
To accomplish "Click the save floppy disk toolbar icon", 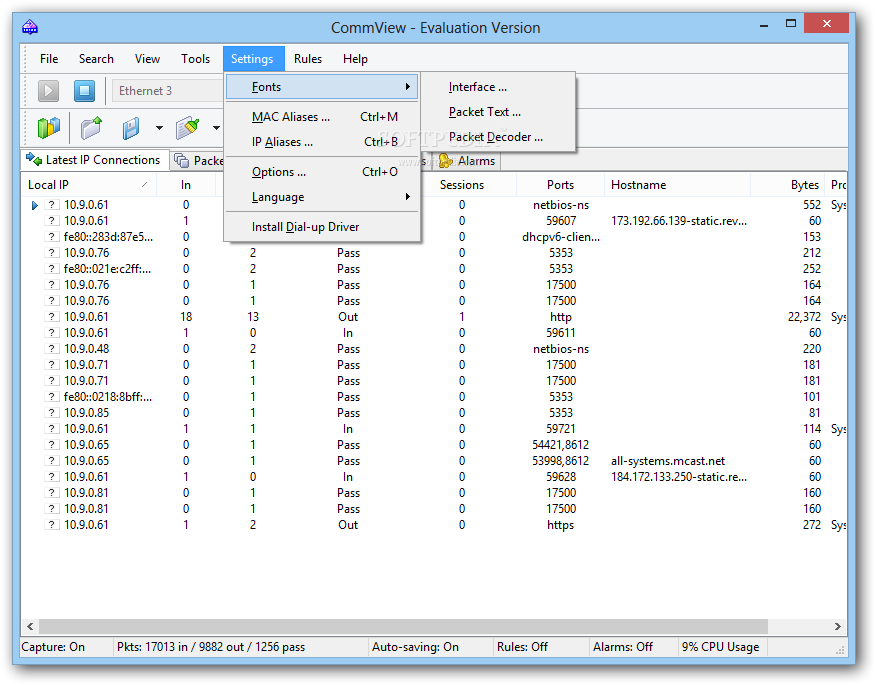I will tap(131, 128).
